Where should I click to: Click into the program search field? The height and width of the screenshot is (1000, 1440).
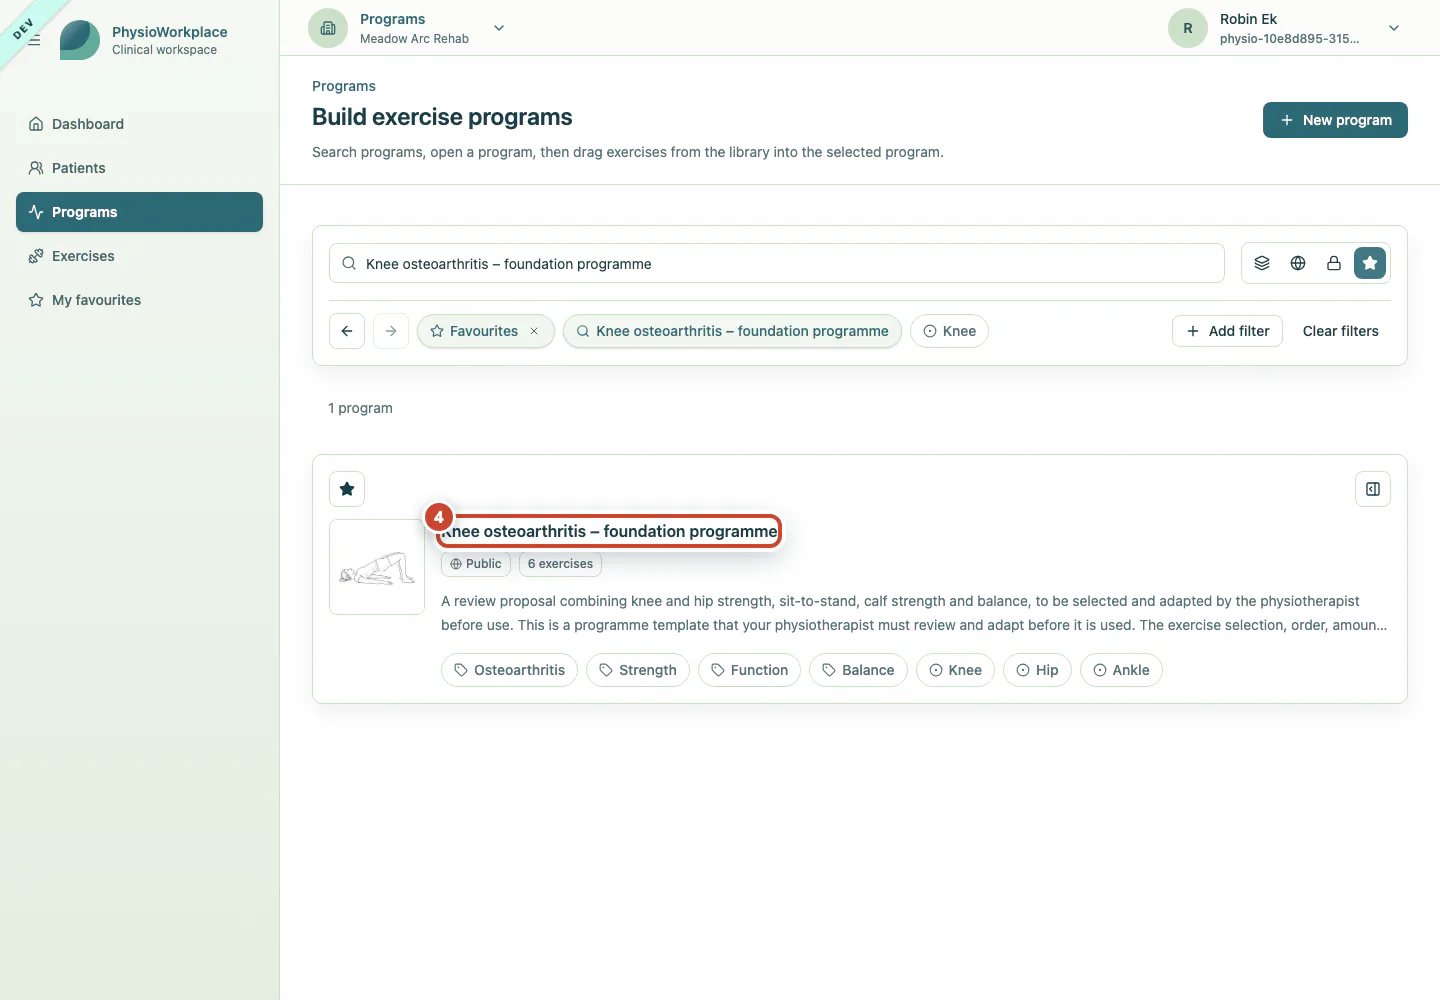point(777,263)
